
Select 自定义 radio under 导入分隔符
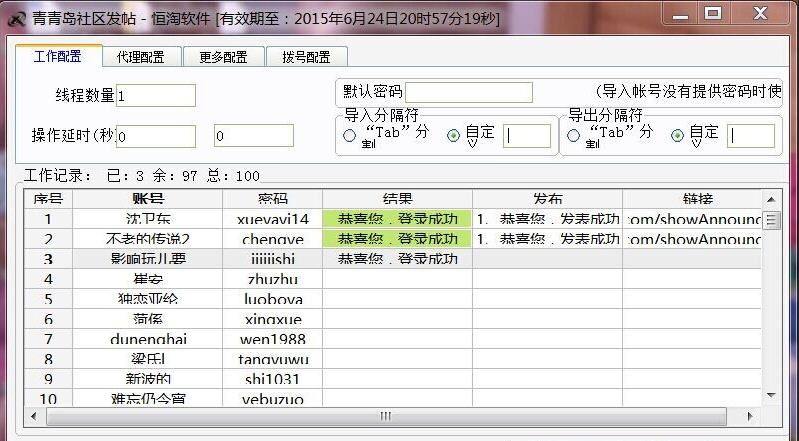[453, 136]
